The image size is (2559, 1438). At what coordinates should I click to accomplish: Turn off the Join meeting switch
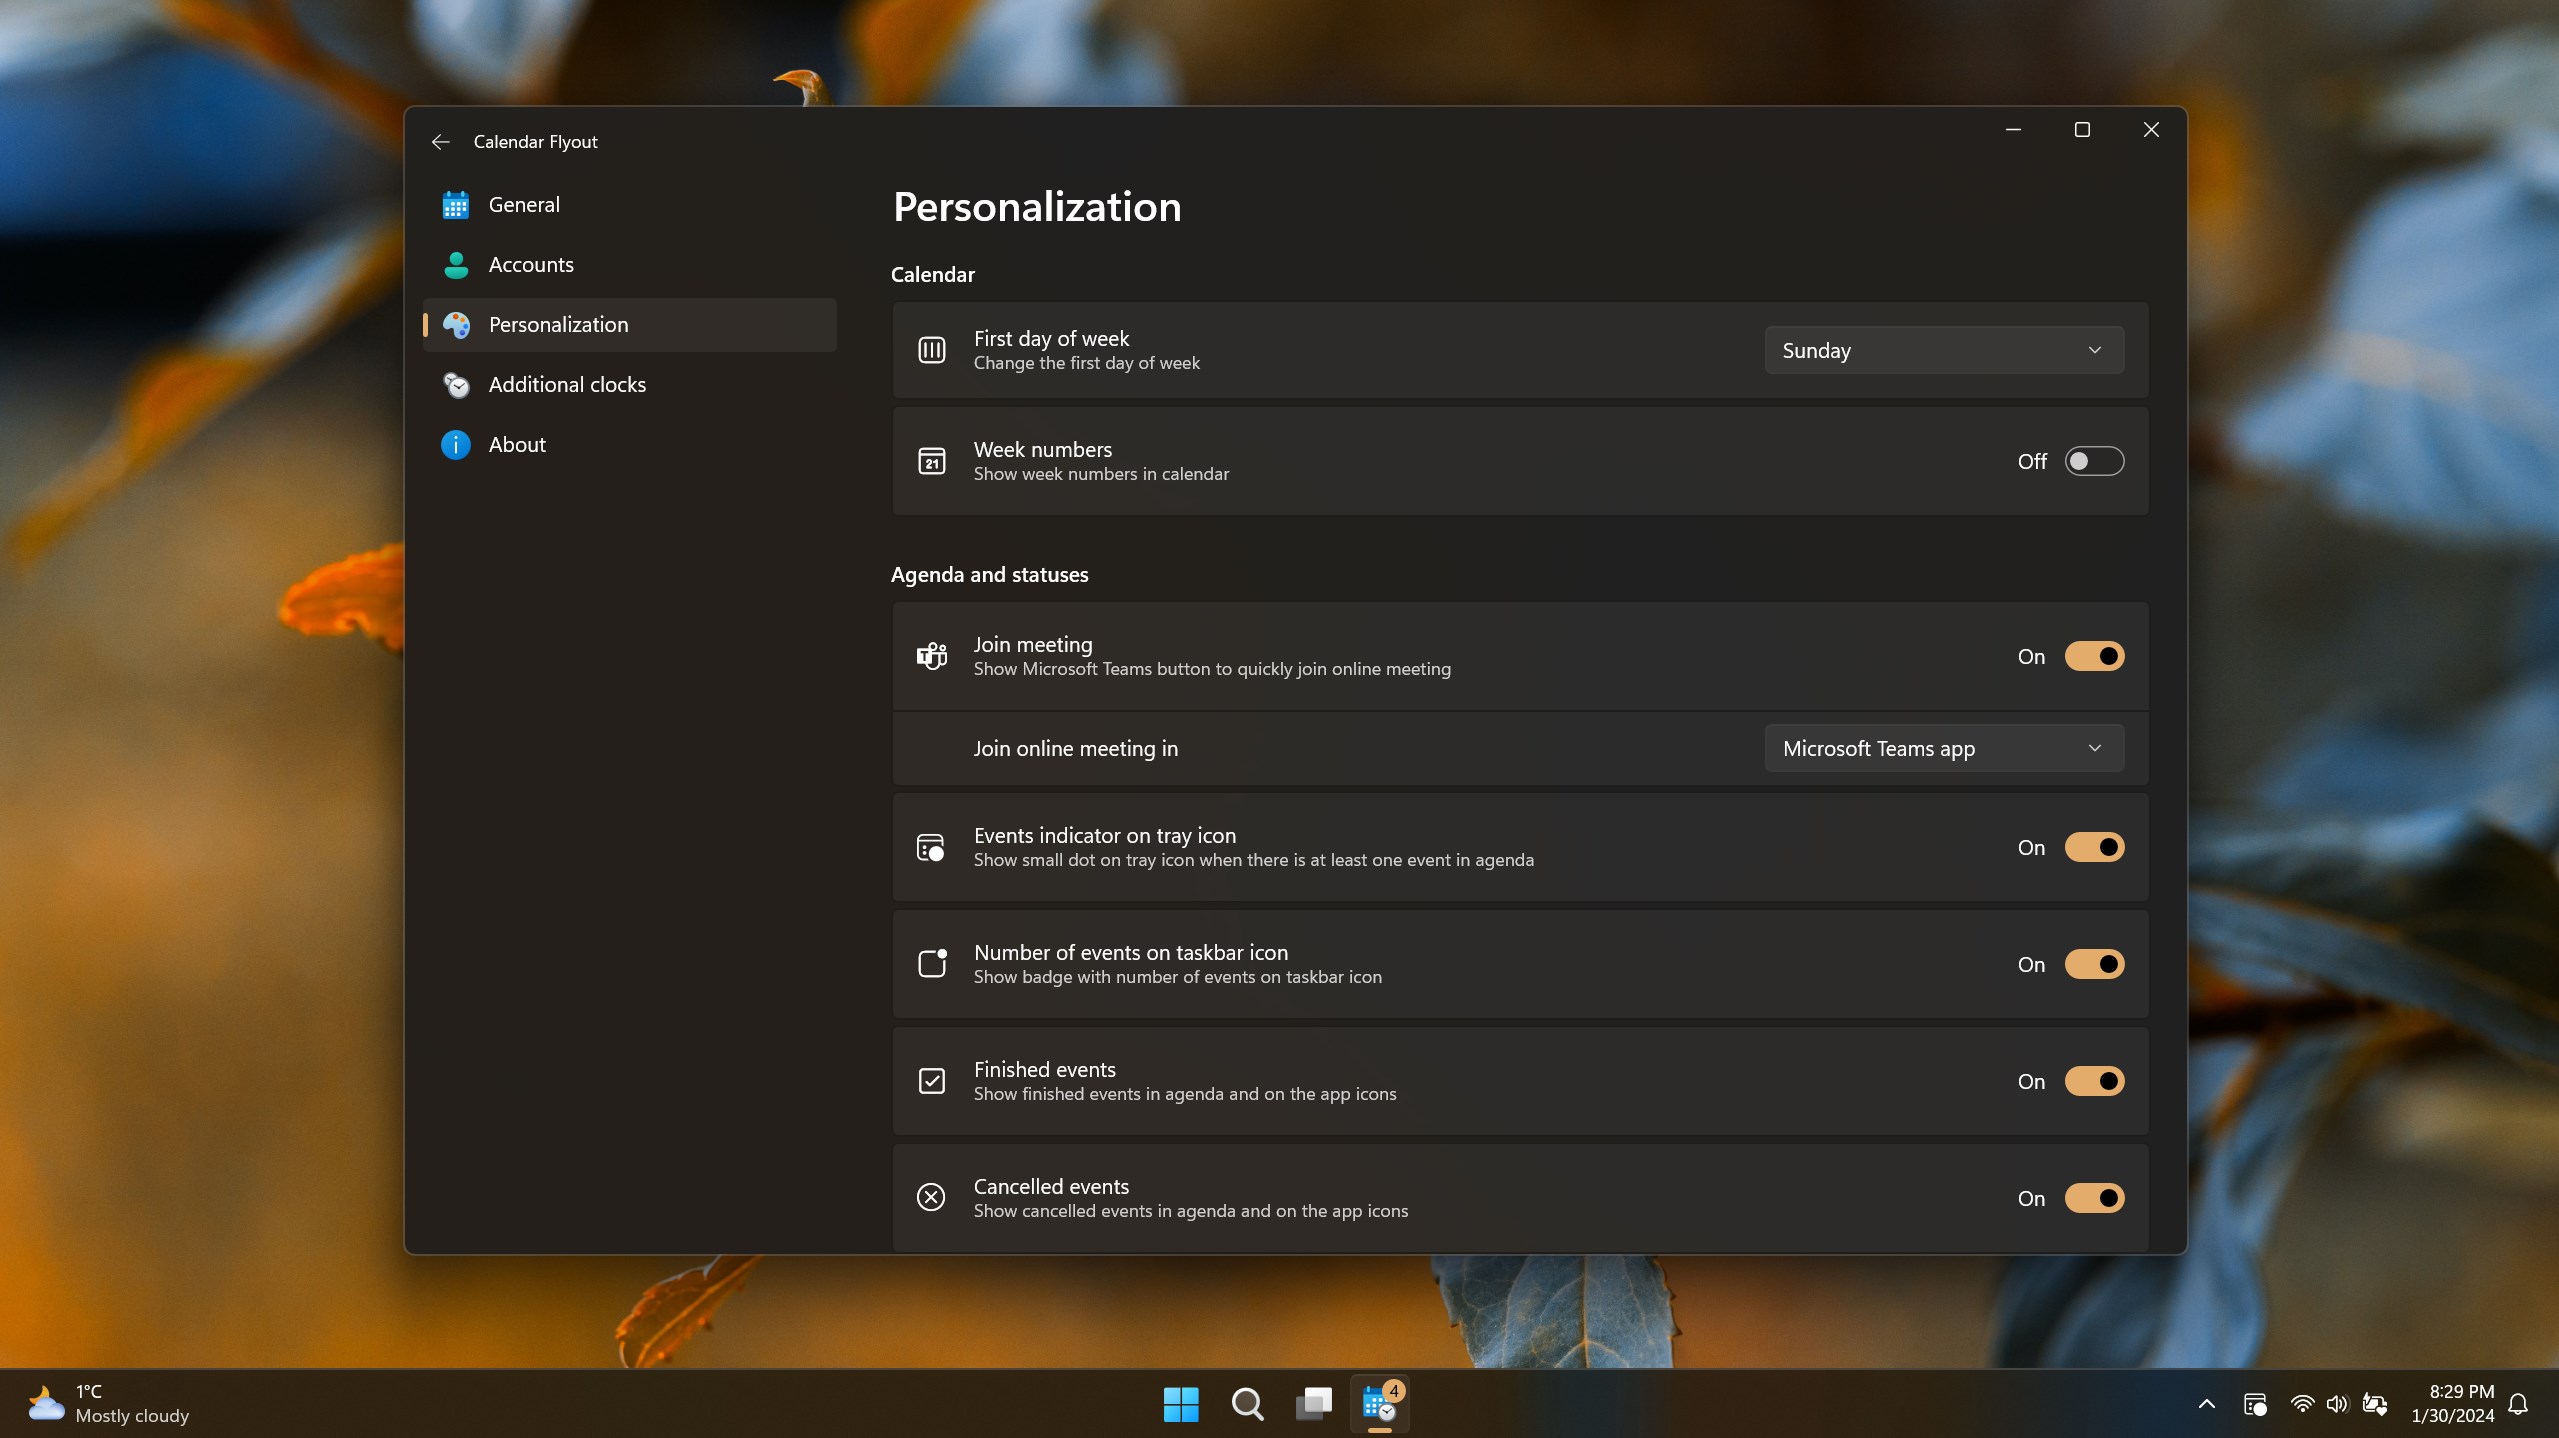pos(2094,656)
